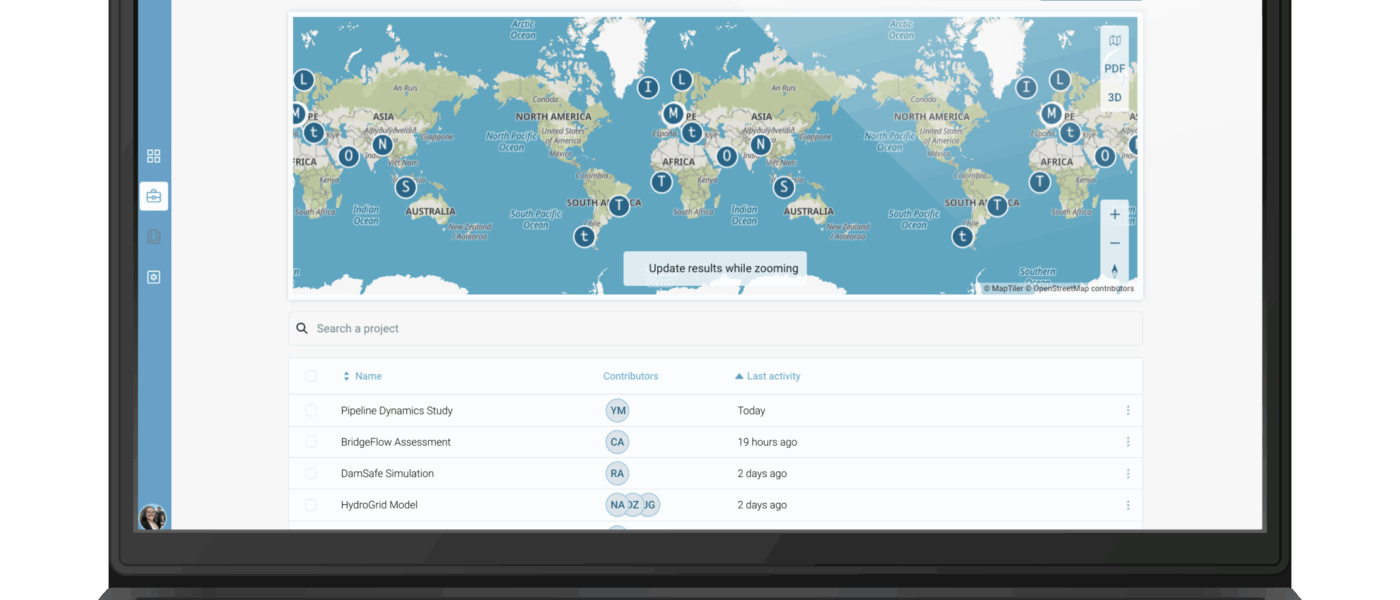Tick the DamSafe Simulation row checkbox
1400x600 pixels.
click(311, 474)
